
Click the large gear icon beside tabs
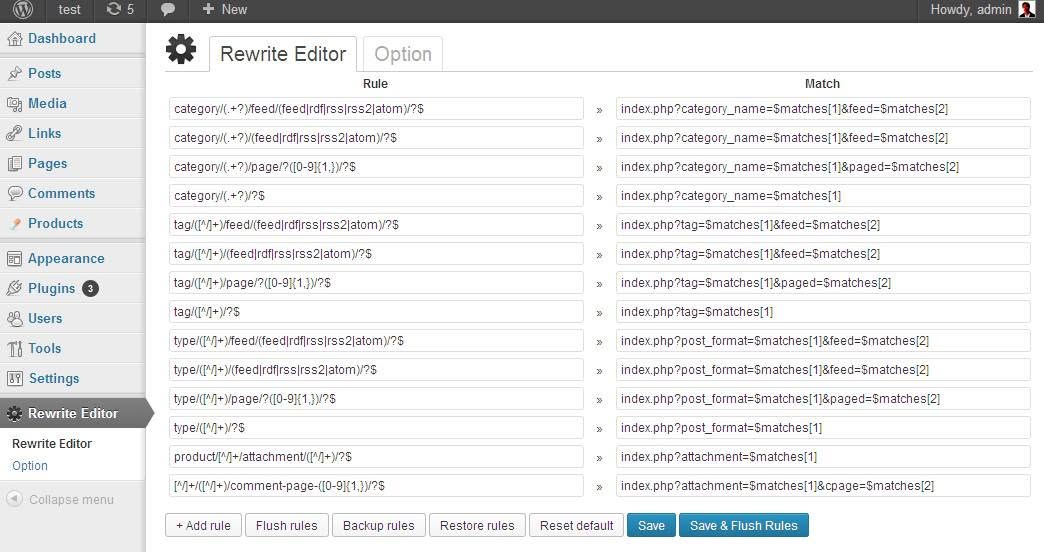point(181,49)
